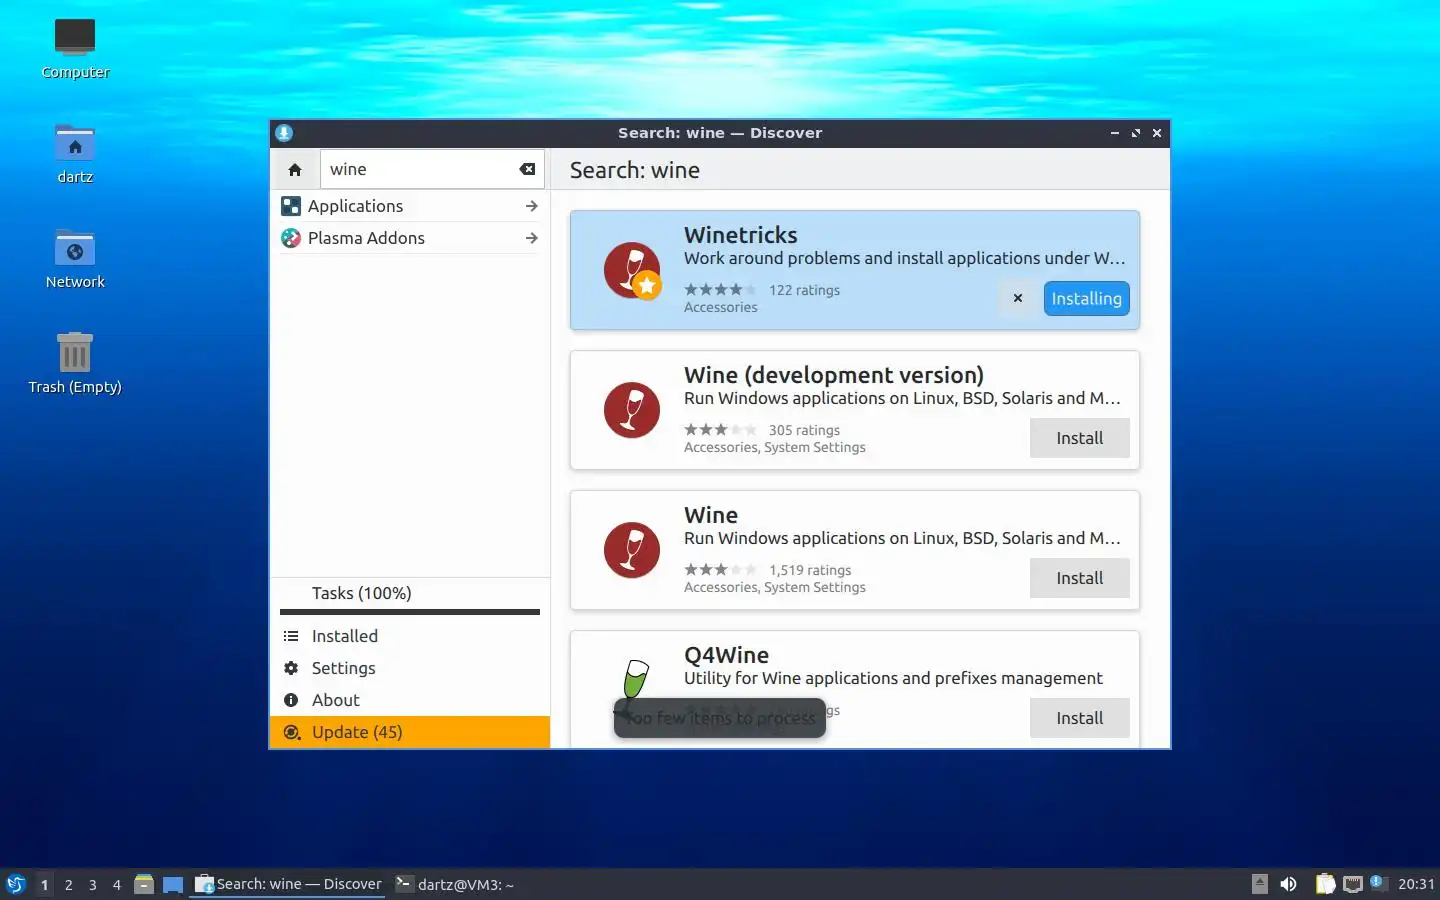The width and height of the screenshot is (1440, 900).
Task: Open the volume control tray icon
Action: click(x=1289, y=884)
